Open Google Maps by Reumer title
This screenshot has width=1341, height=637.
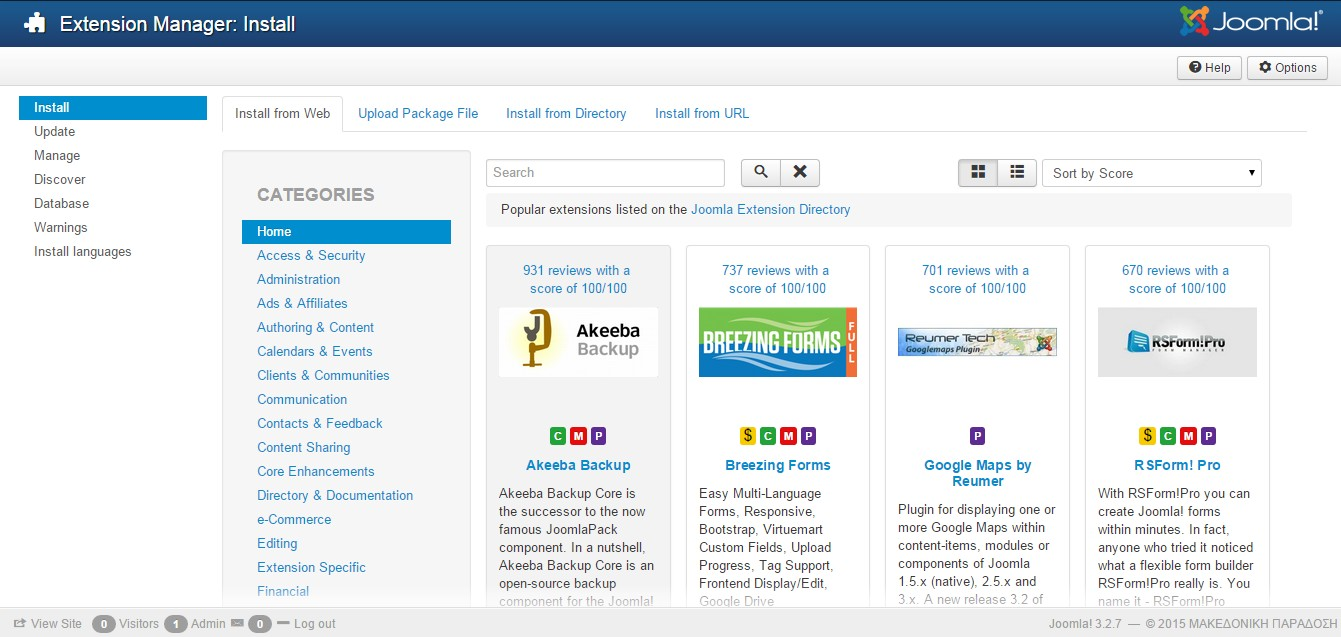tap(977, 473)
